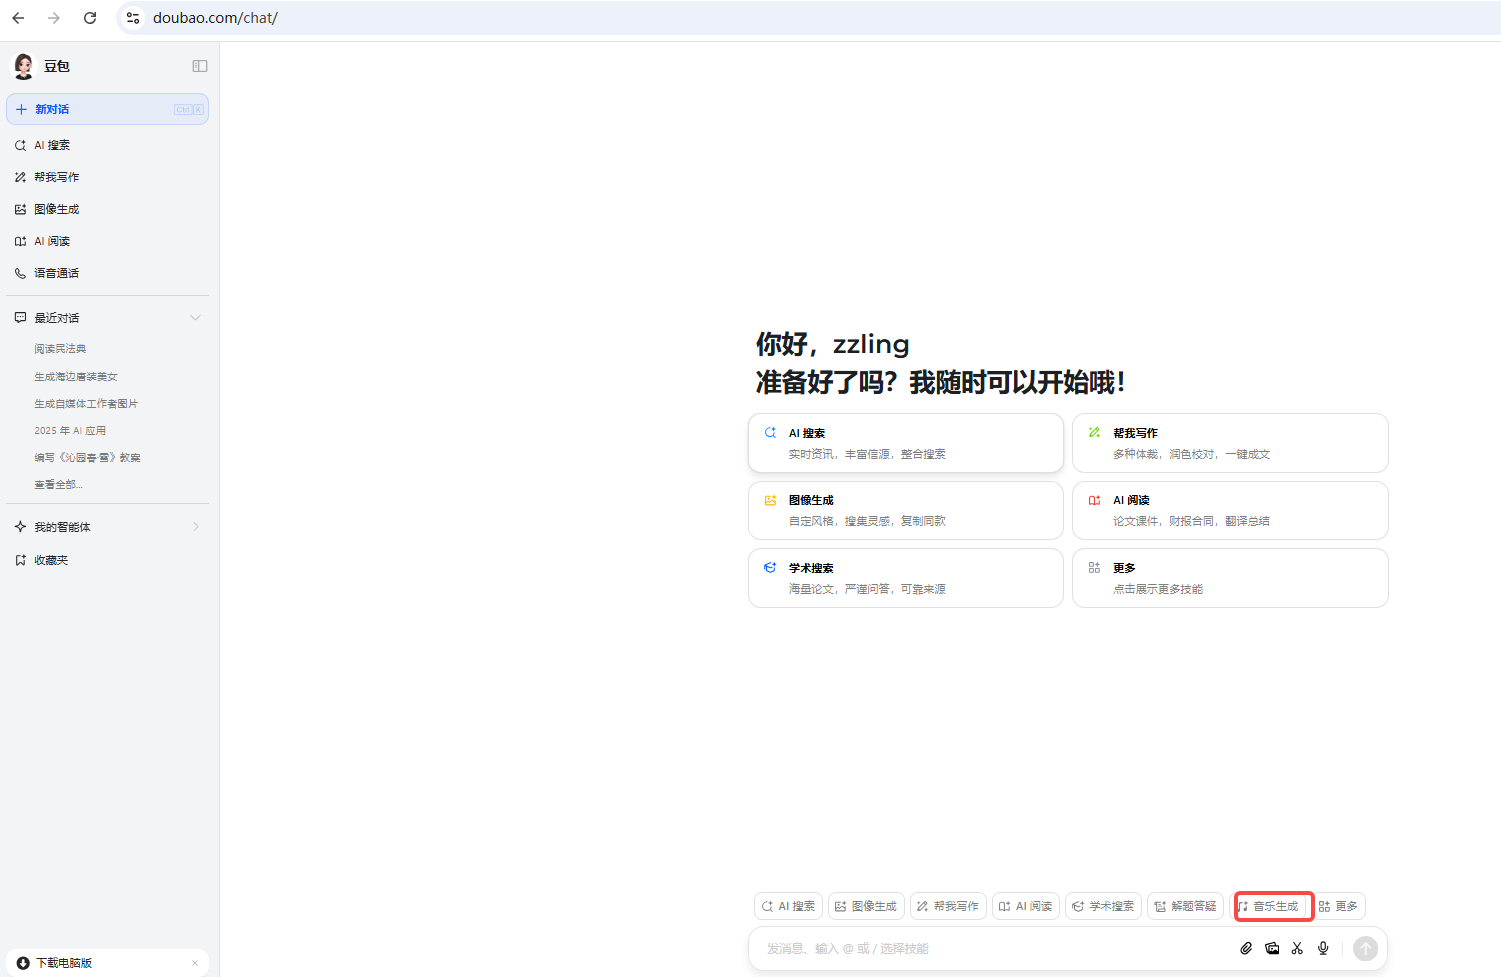The image size is (1501, 977).
Task: Click 查看全部... under recent conversations
Action: 58,485
